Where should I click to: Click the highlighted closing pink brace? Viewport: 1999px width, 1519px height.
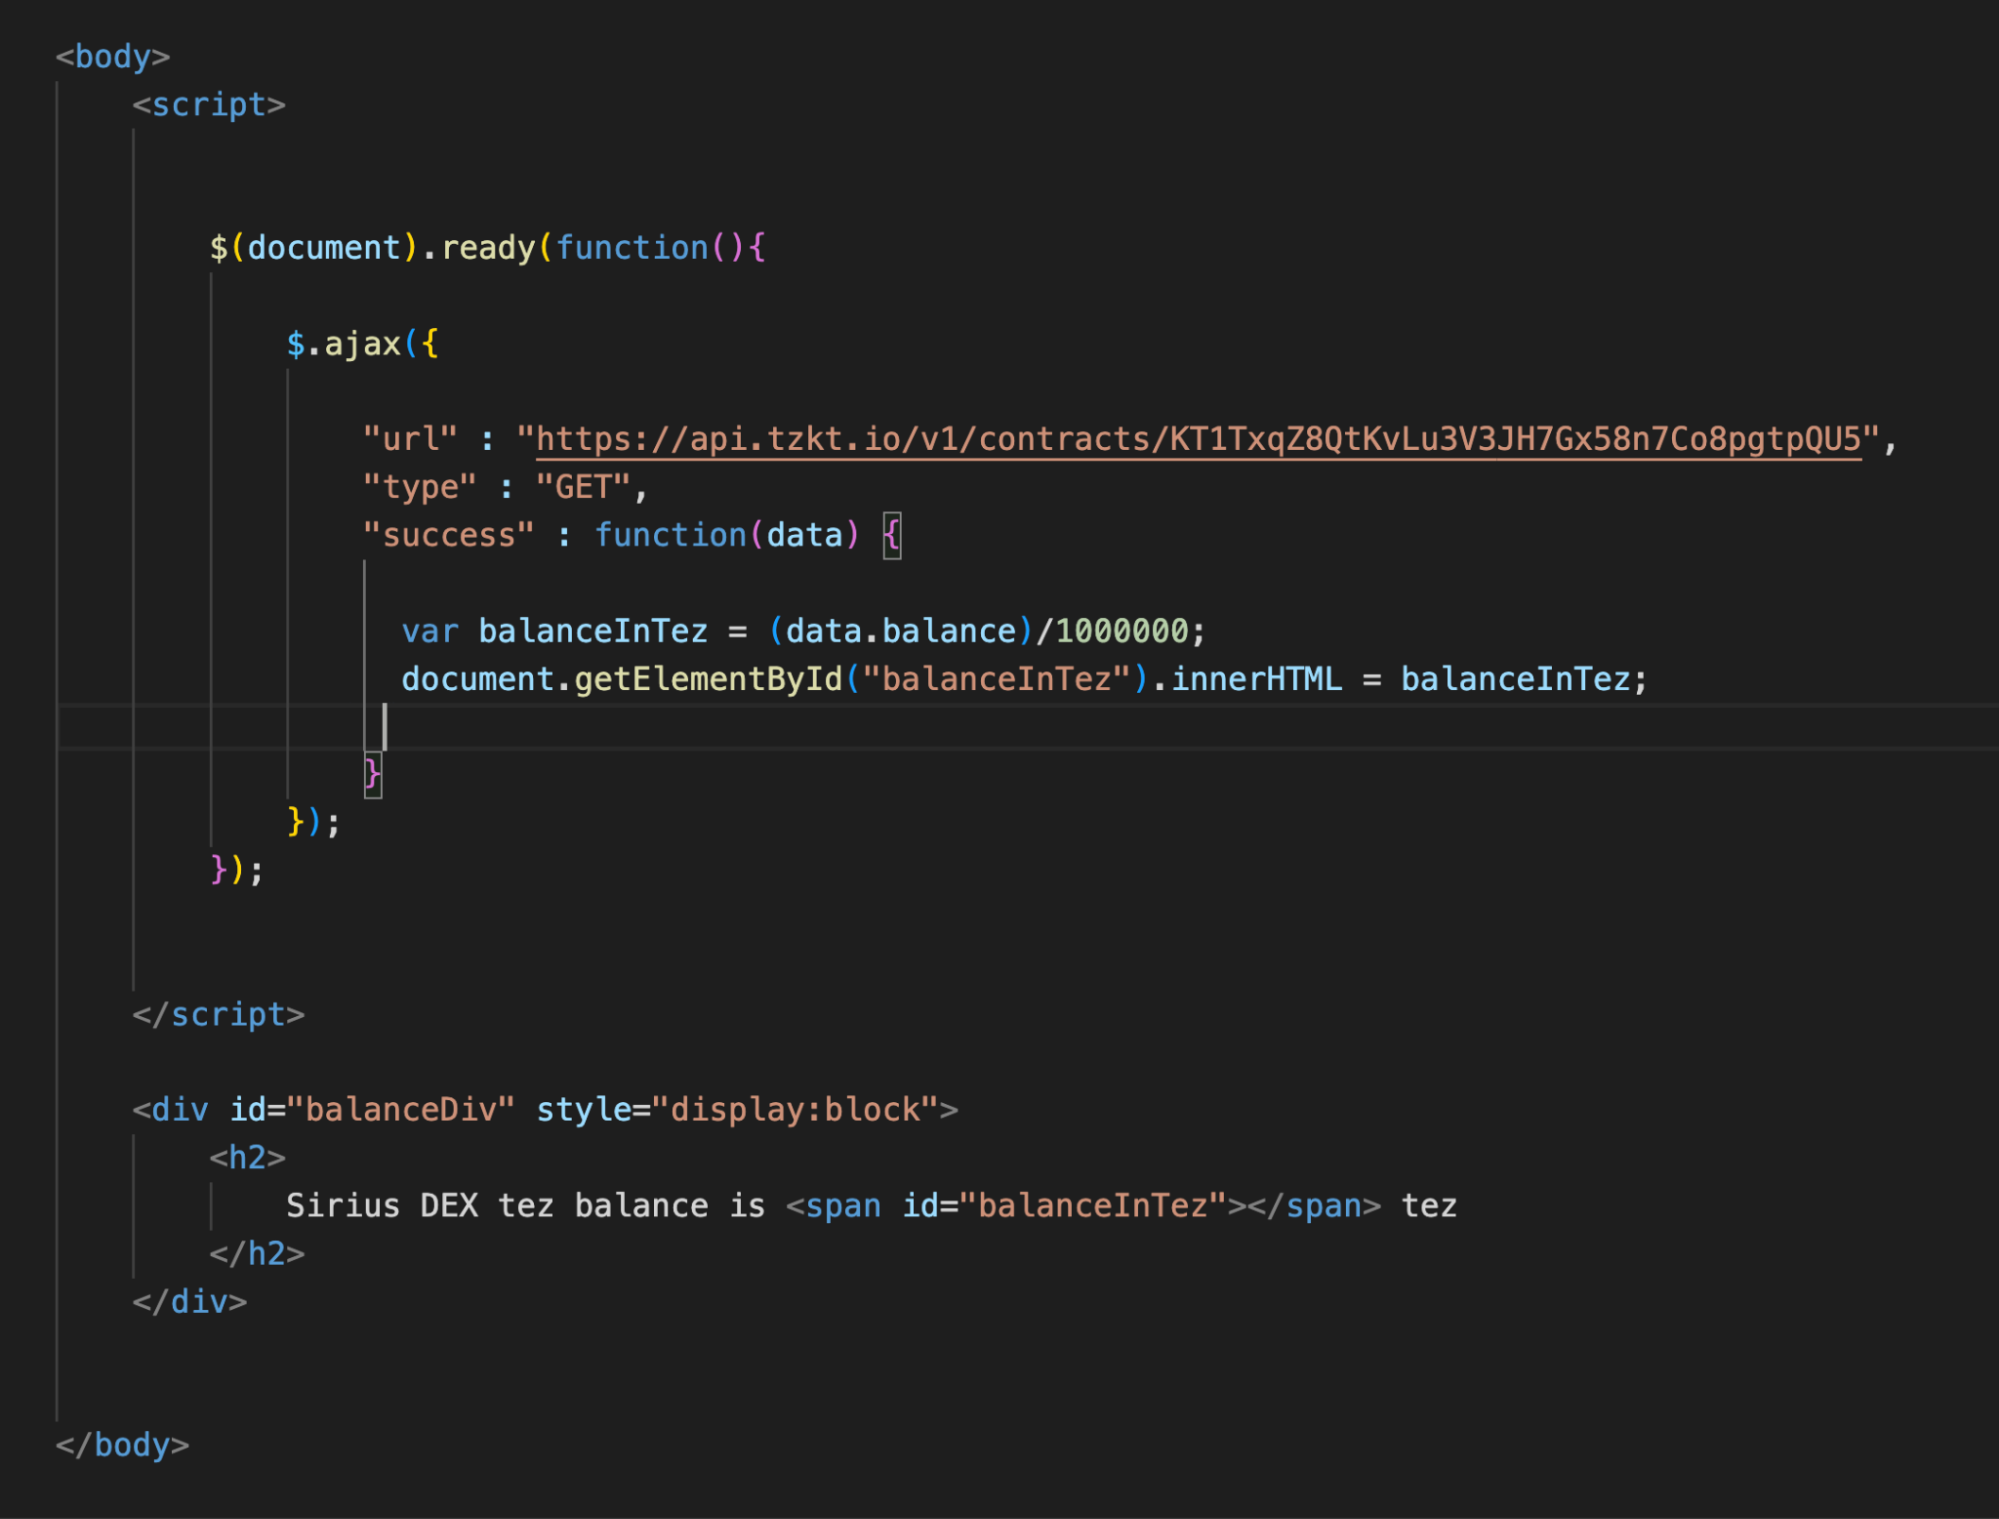372,773
